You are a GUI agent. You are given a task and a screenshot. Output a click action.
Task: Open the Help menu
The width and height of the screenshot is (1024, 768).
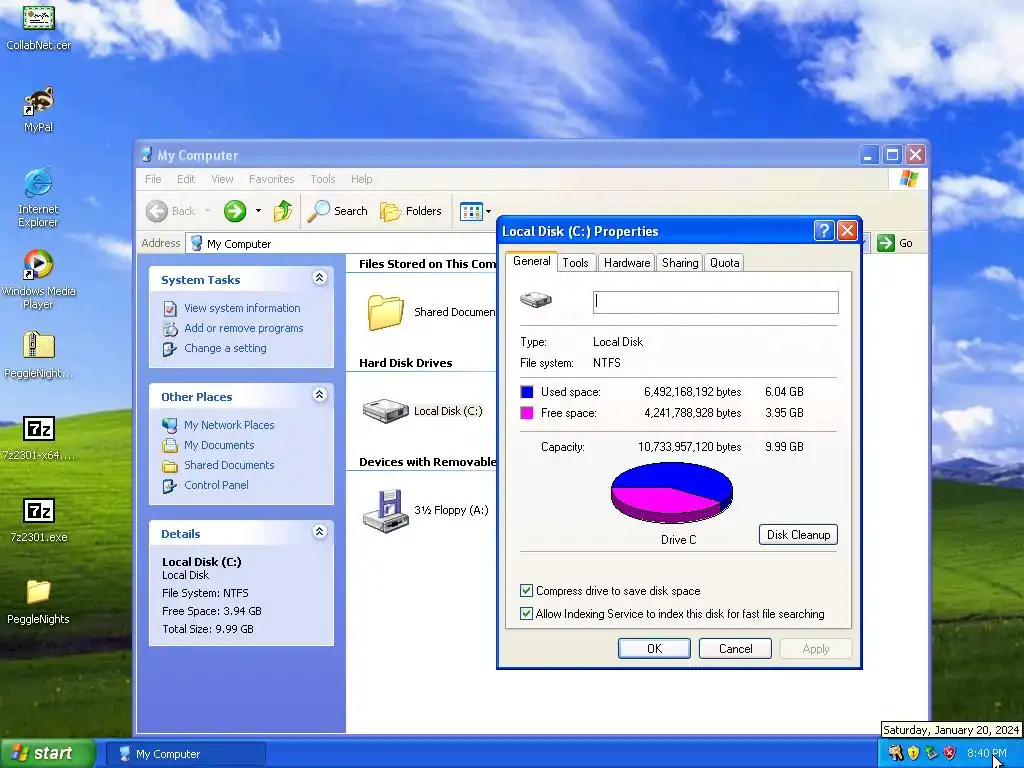361,179
